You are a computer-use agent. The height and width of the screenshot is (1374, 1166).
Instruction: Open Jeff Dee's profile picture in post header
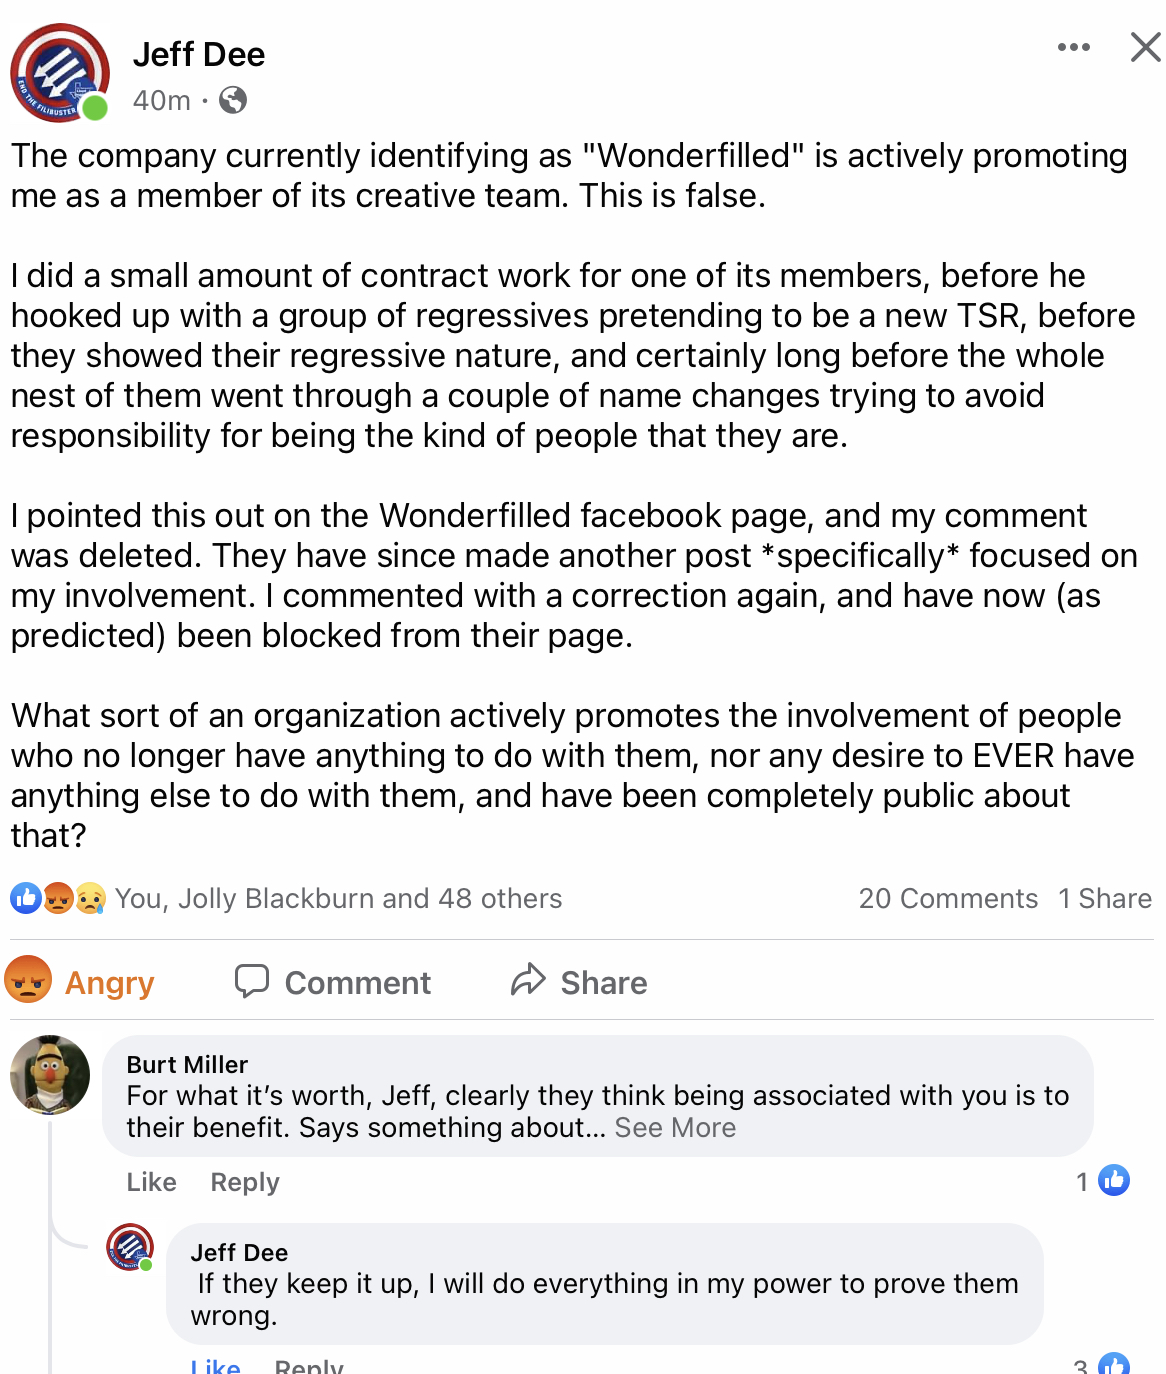coord(59,73)
